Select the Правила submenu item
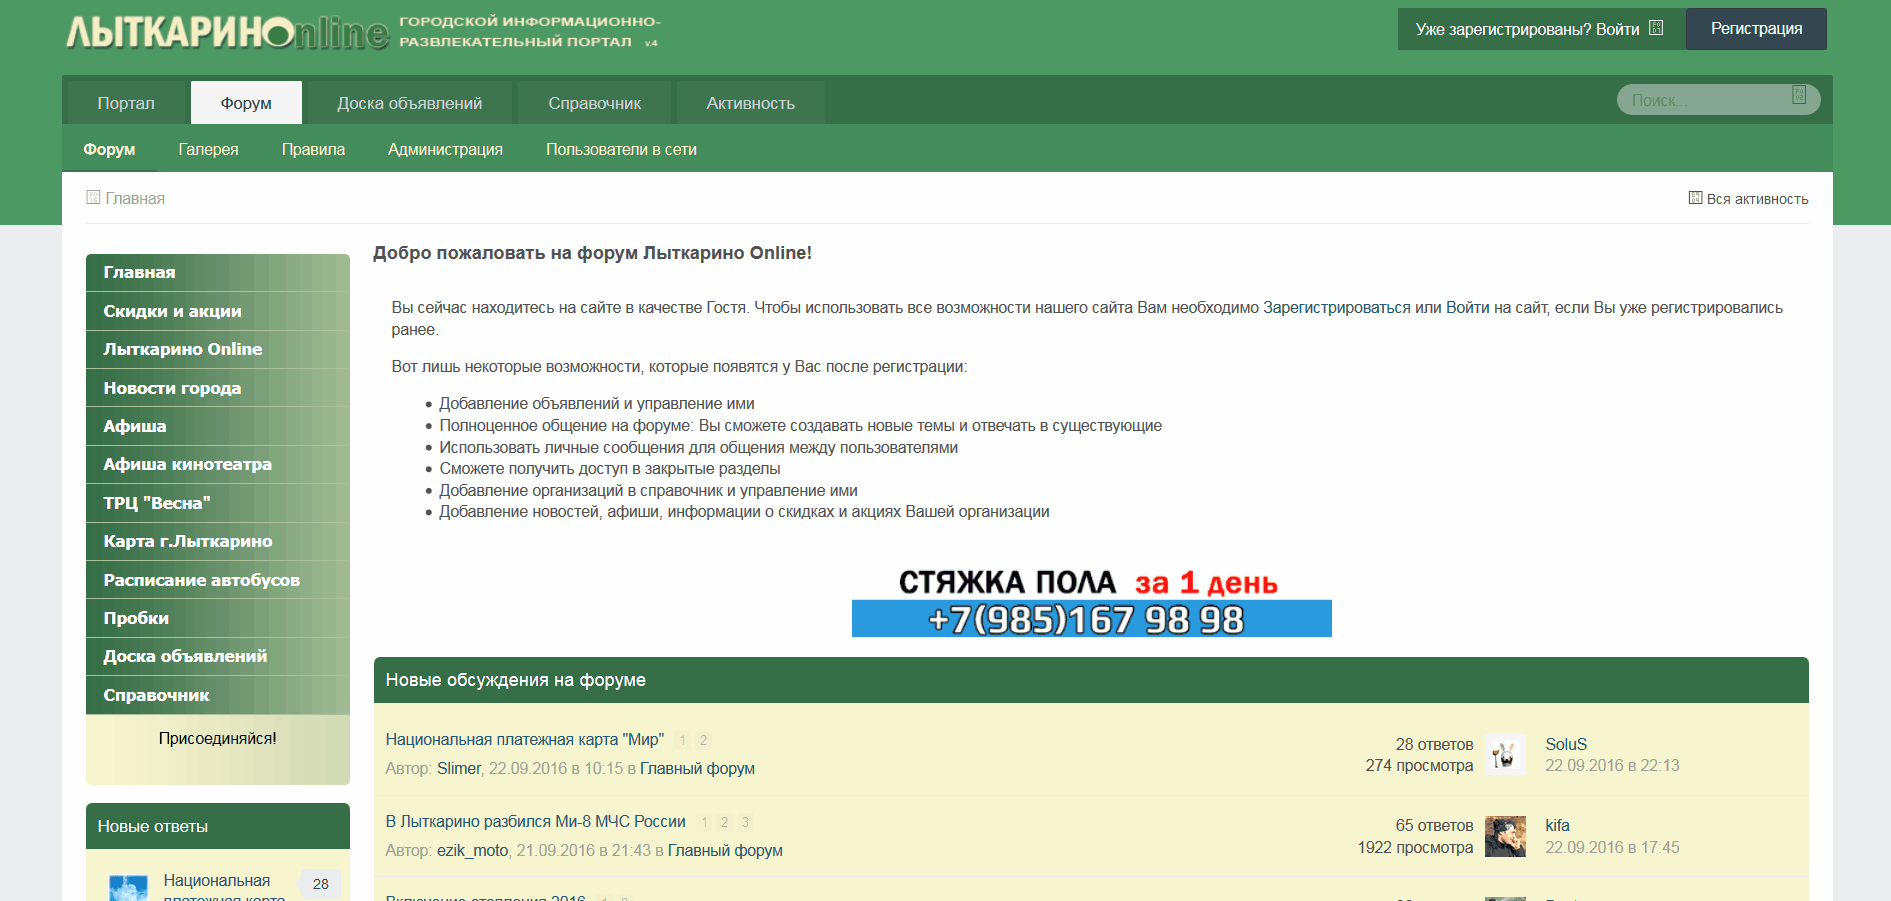Screen dimensions: 1891x901 [x=313, y=149]
